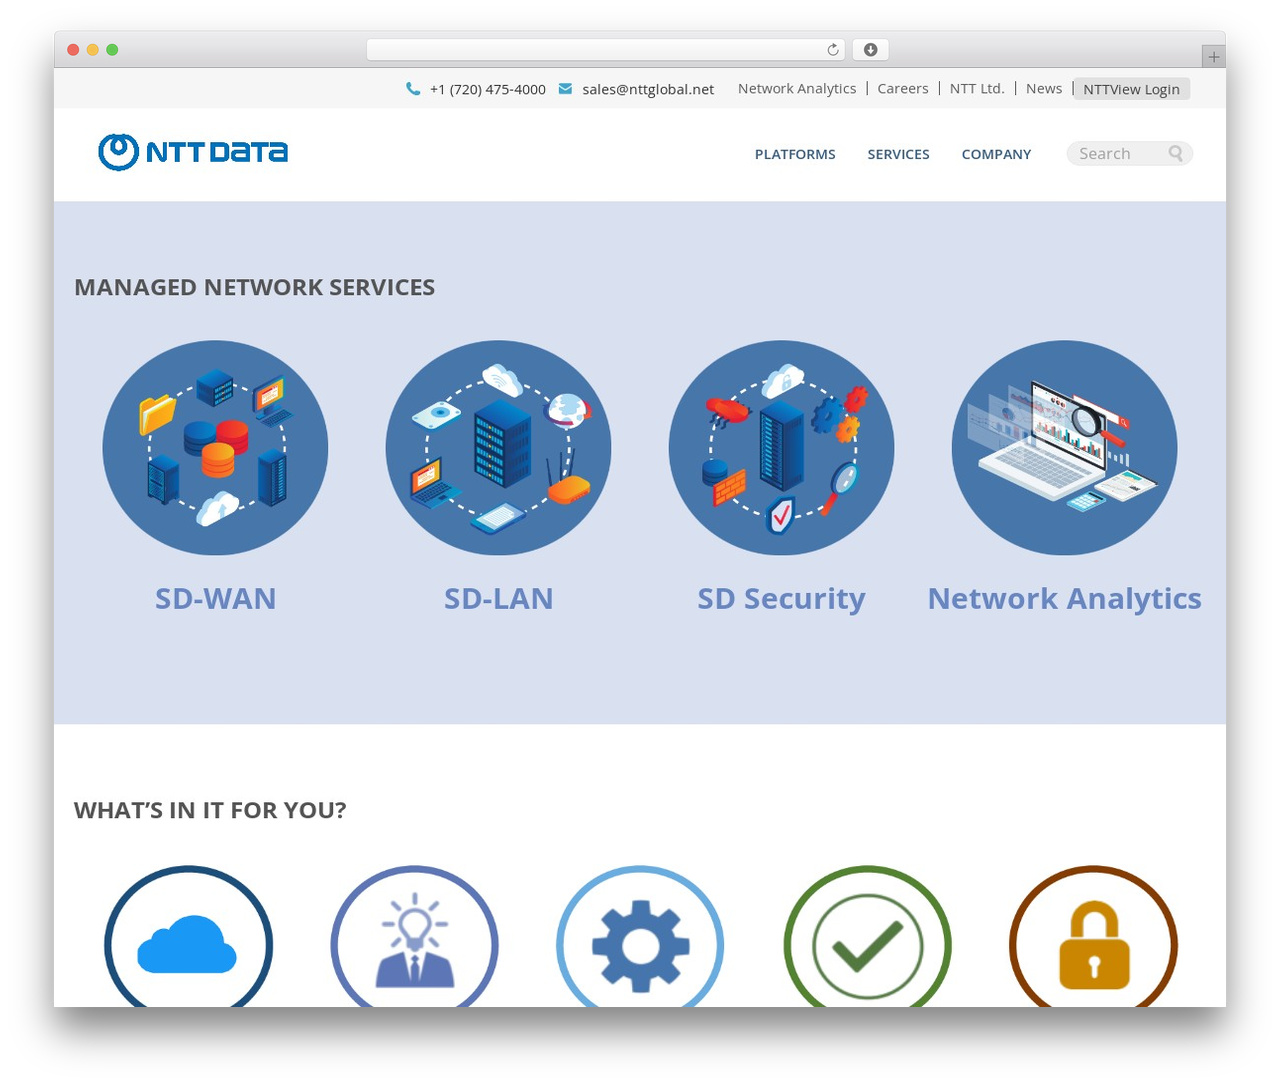Open the NTT Ltd. link
The image size is (1280, 1084).
(x=977, y=88)
